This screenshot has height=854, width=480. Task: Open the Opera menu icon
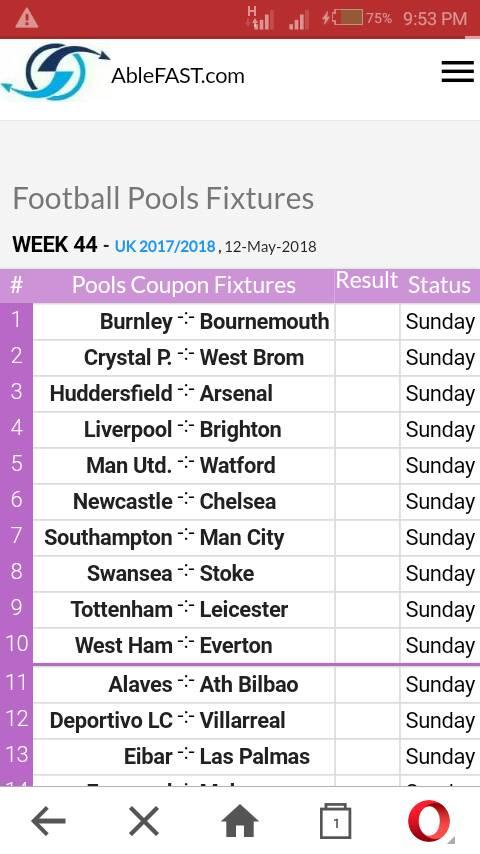point(430,821)
